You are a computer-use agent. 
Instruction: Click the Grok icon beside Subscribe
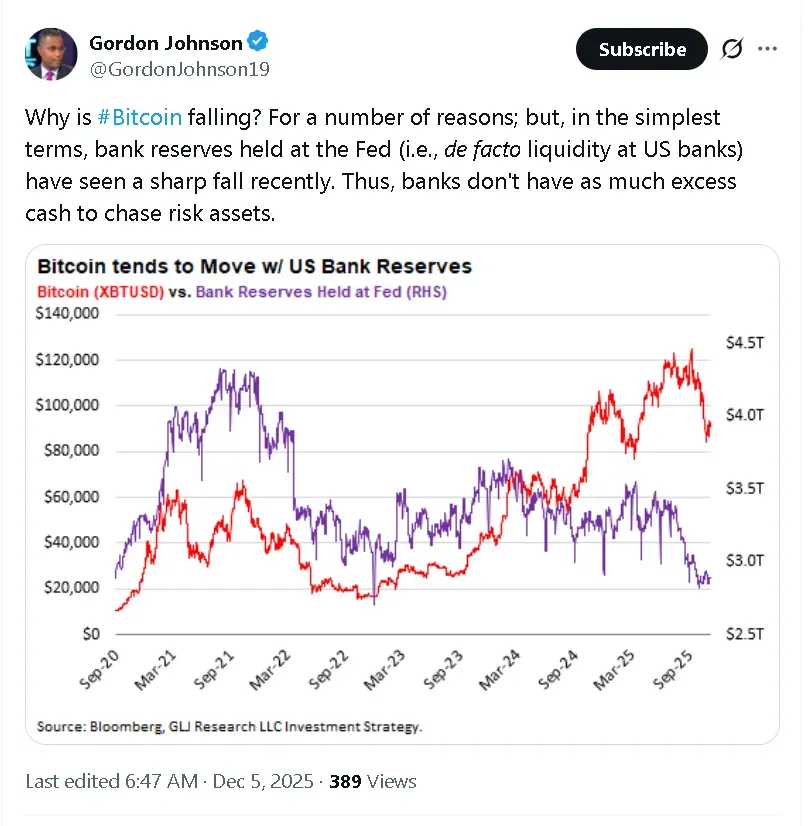click(x=732, y=49)
